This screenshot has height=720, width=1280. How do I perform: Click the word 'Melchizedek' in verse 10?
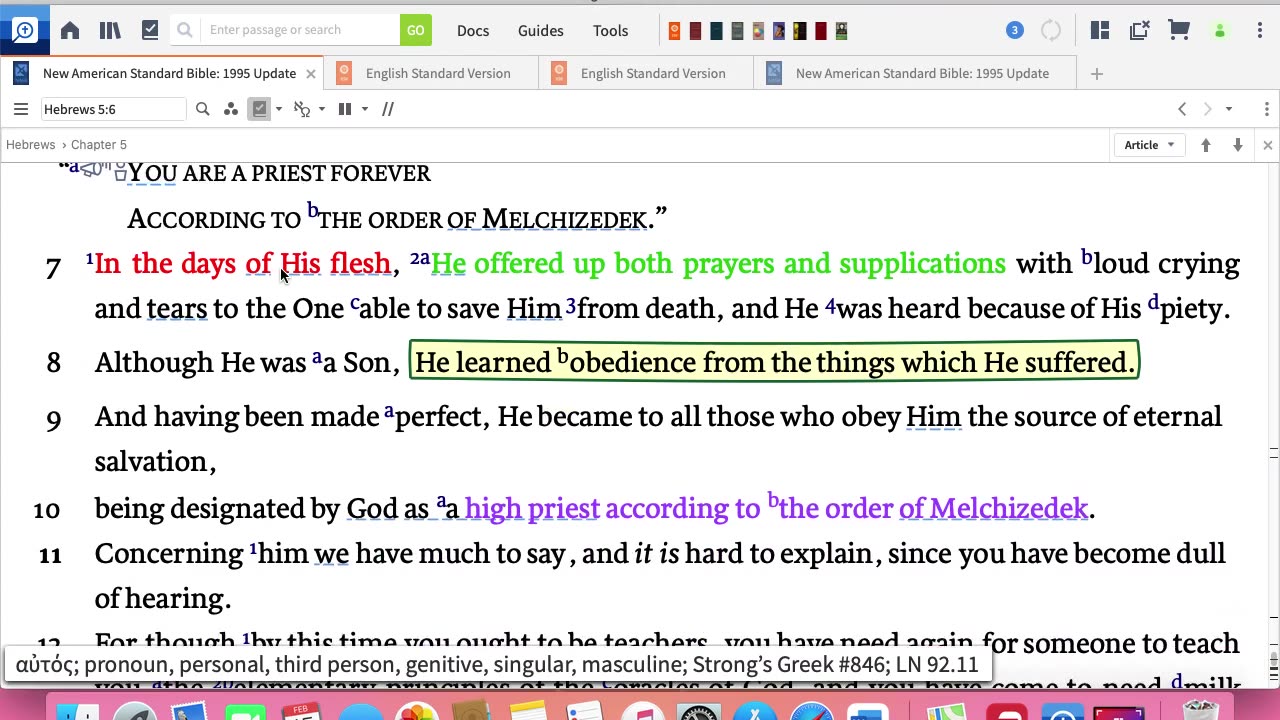point(1008,508)
